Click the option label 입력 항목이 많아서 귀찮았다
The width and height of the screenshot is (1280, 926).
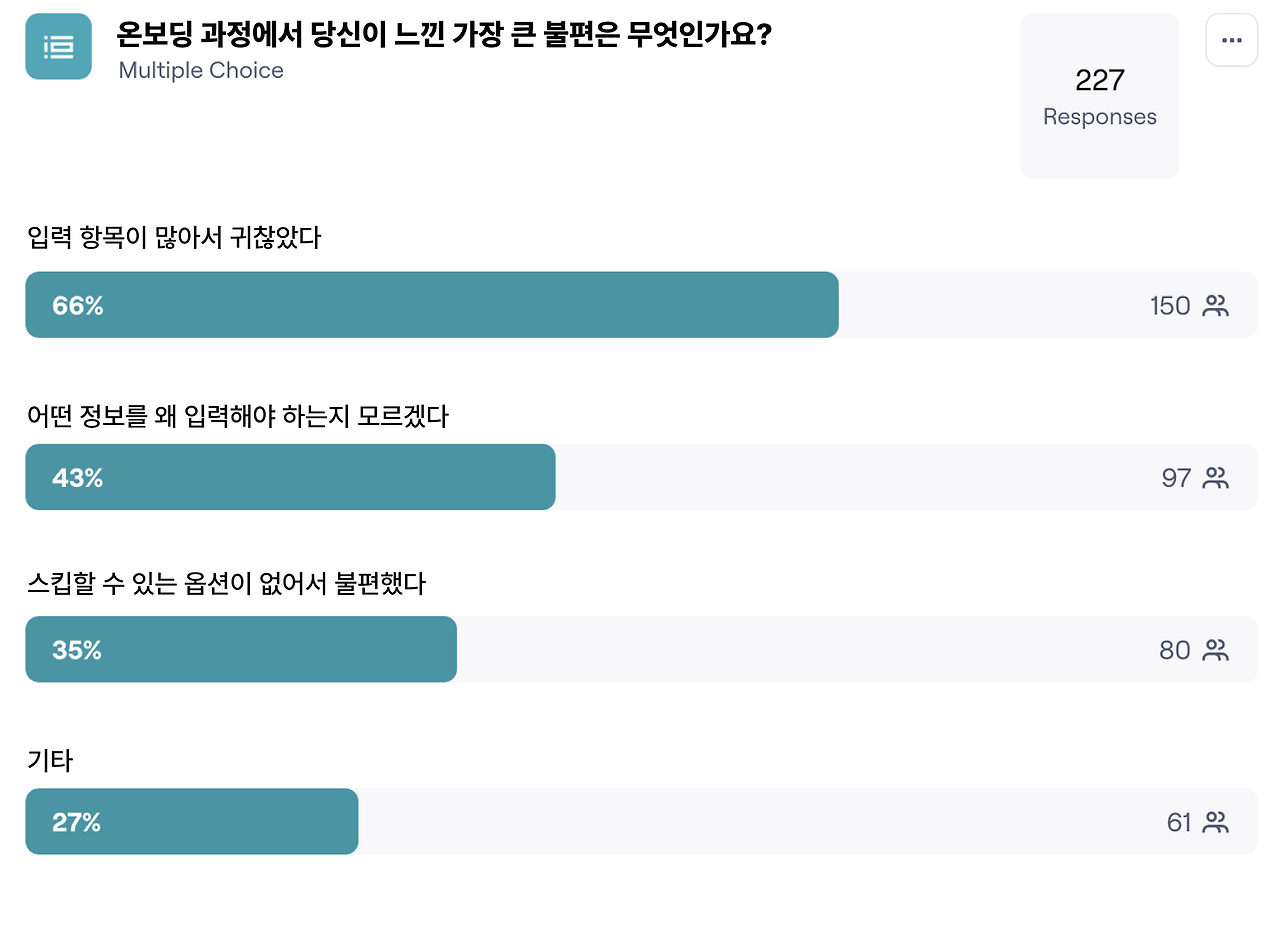tap(174, 239)
